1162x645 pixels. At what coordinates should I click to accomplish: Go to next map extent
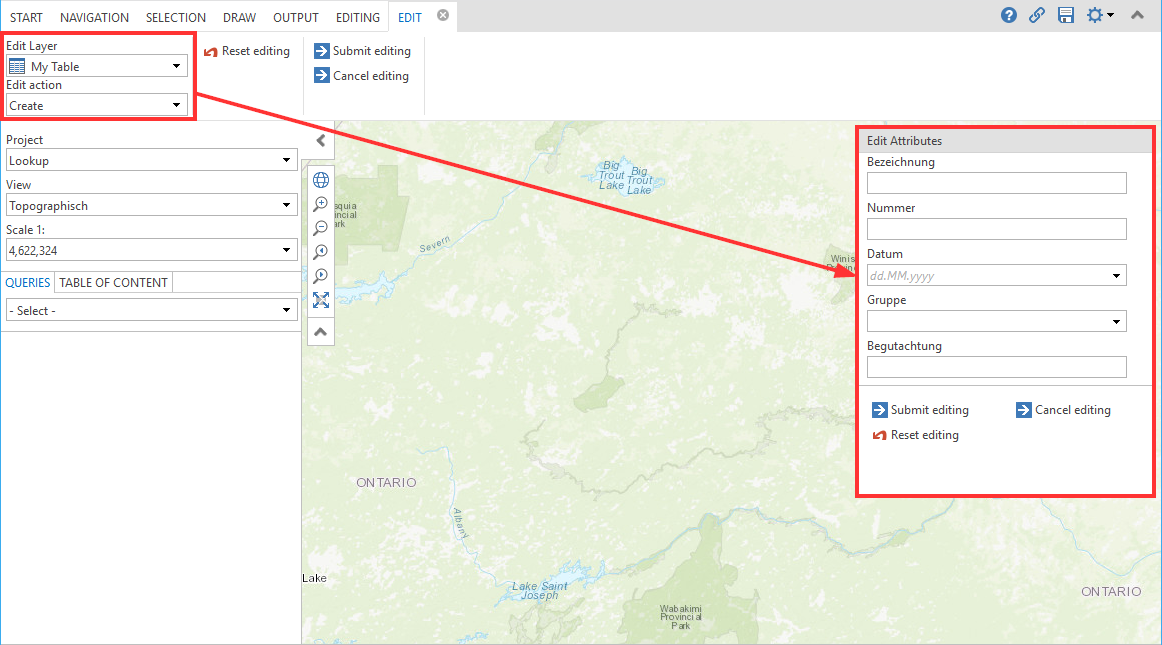[321, 276]
